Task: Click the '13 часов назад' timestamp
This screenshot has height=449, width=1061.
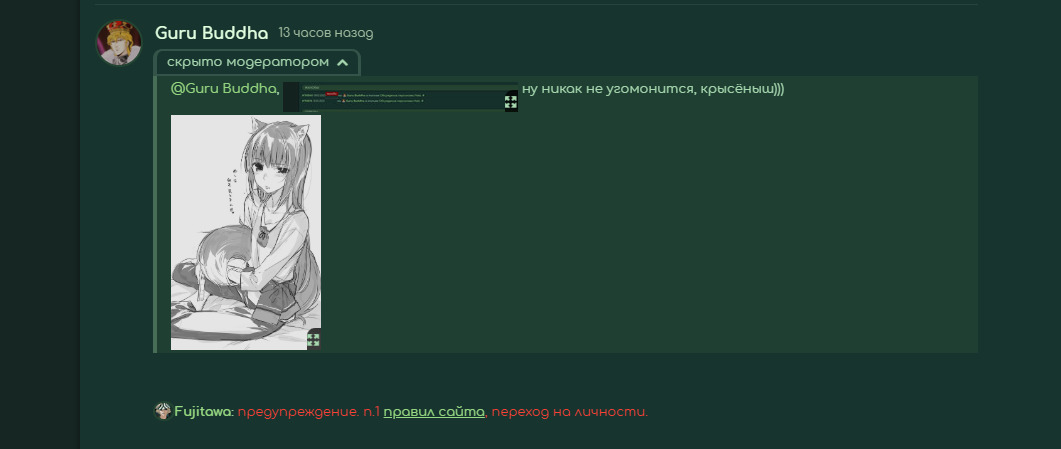Action: [326, 34]
